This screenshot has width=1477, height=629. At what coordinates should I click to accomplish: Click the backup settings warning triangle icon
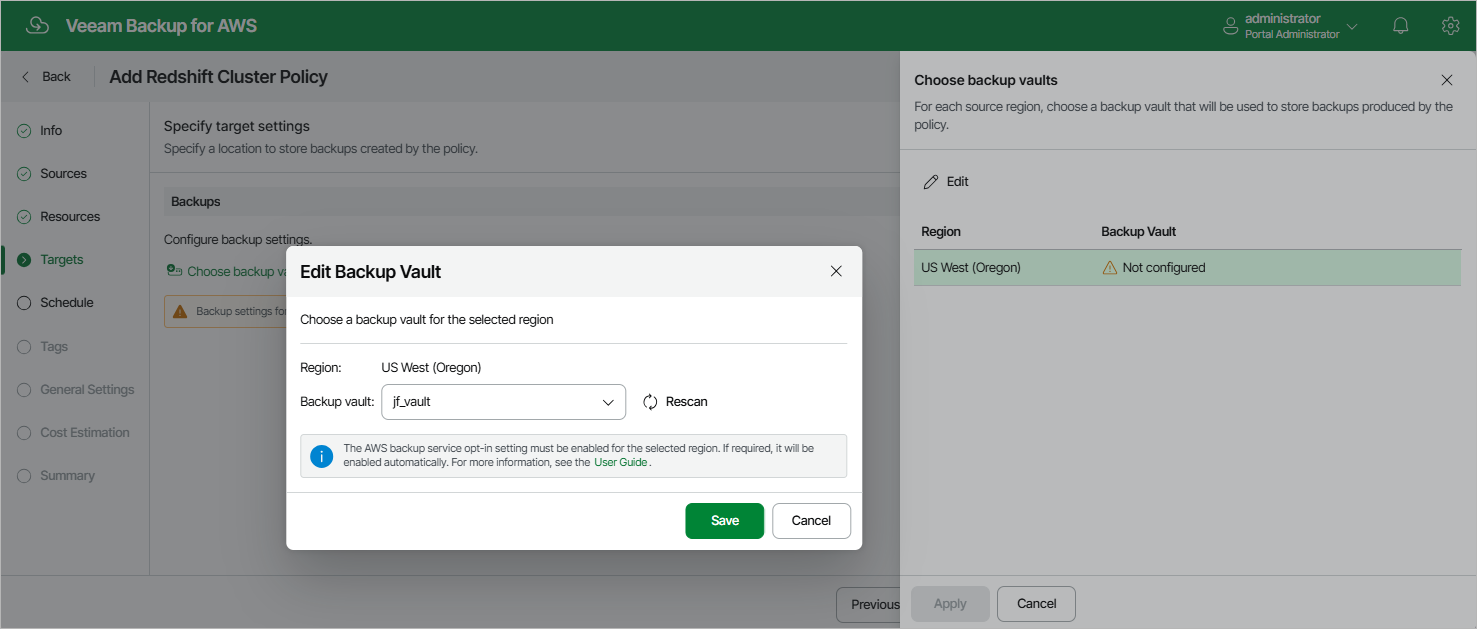pos(180,312)
